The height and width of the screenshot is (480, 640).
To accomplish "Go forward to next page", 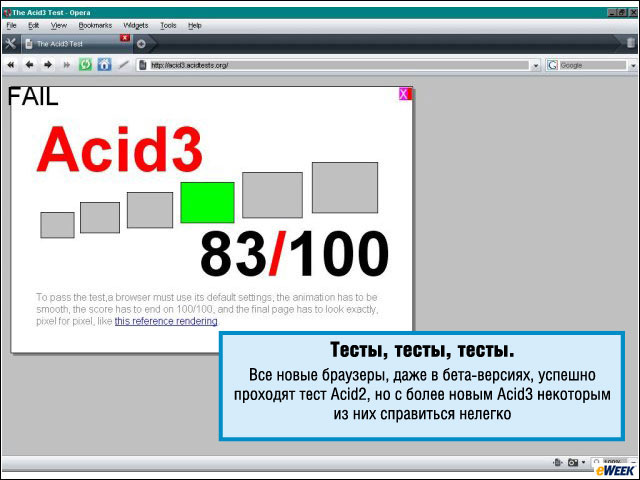I will pos(48,65).
